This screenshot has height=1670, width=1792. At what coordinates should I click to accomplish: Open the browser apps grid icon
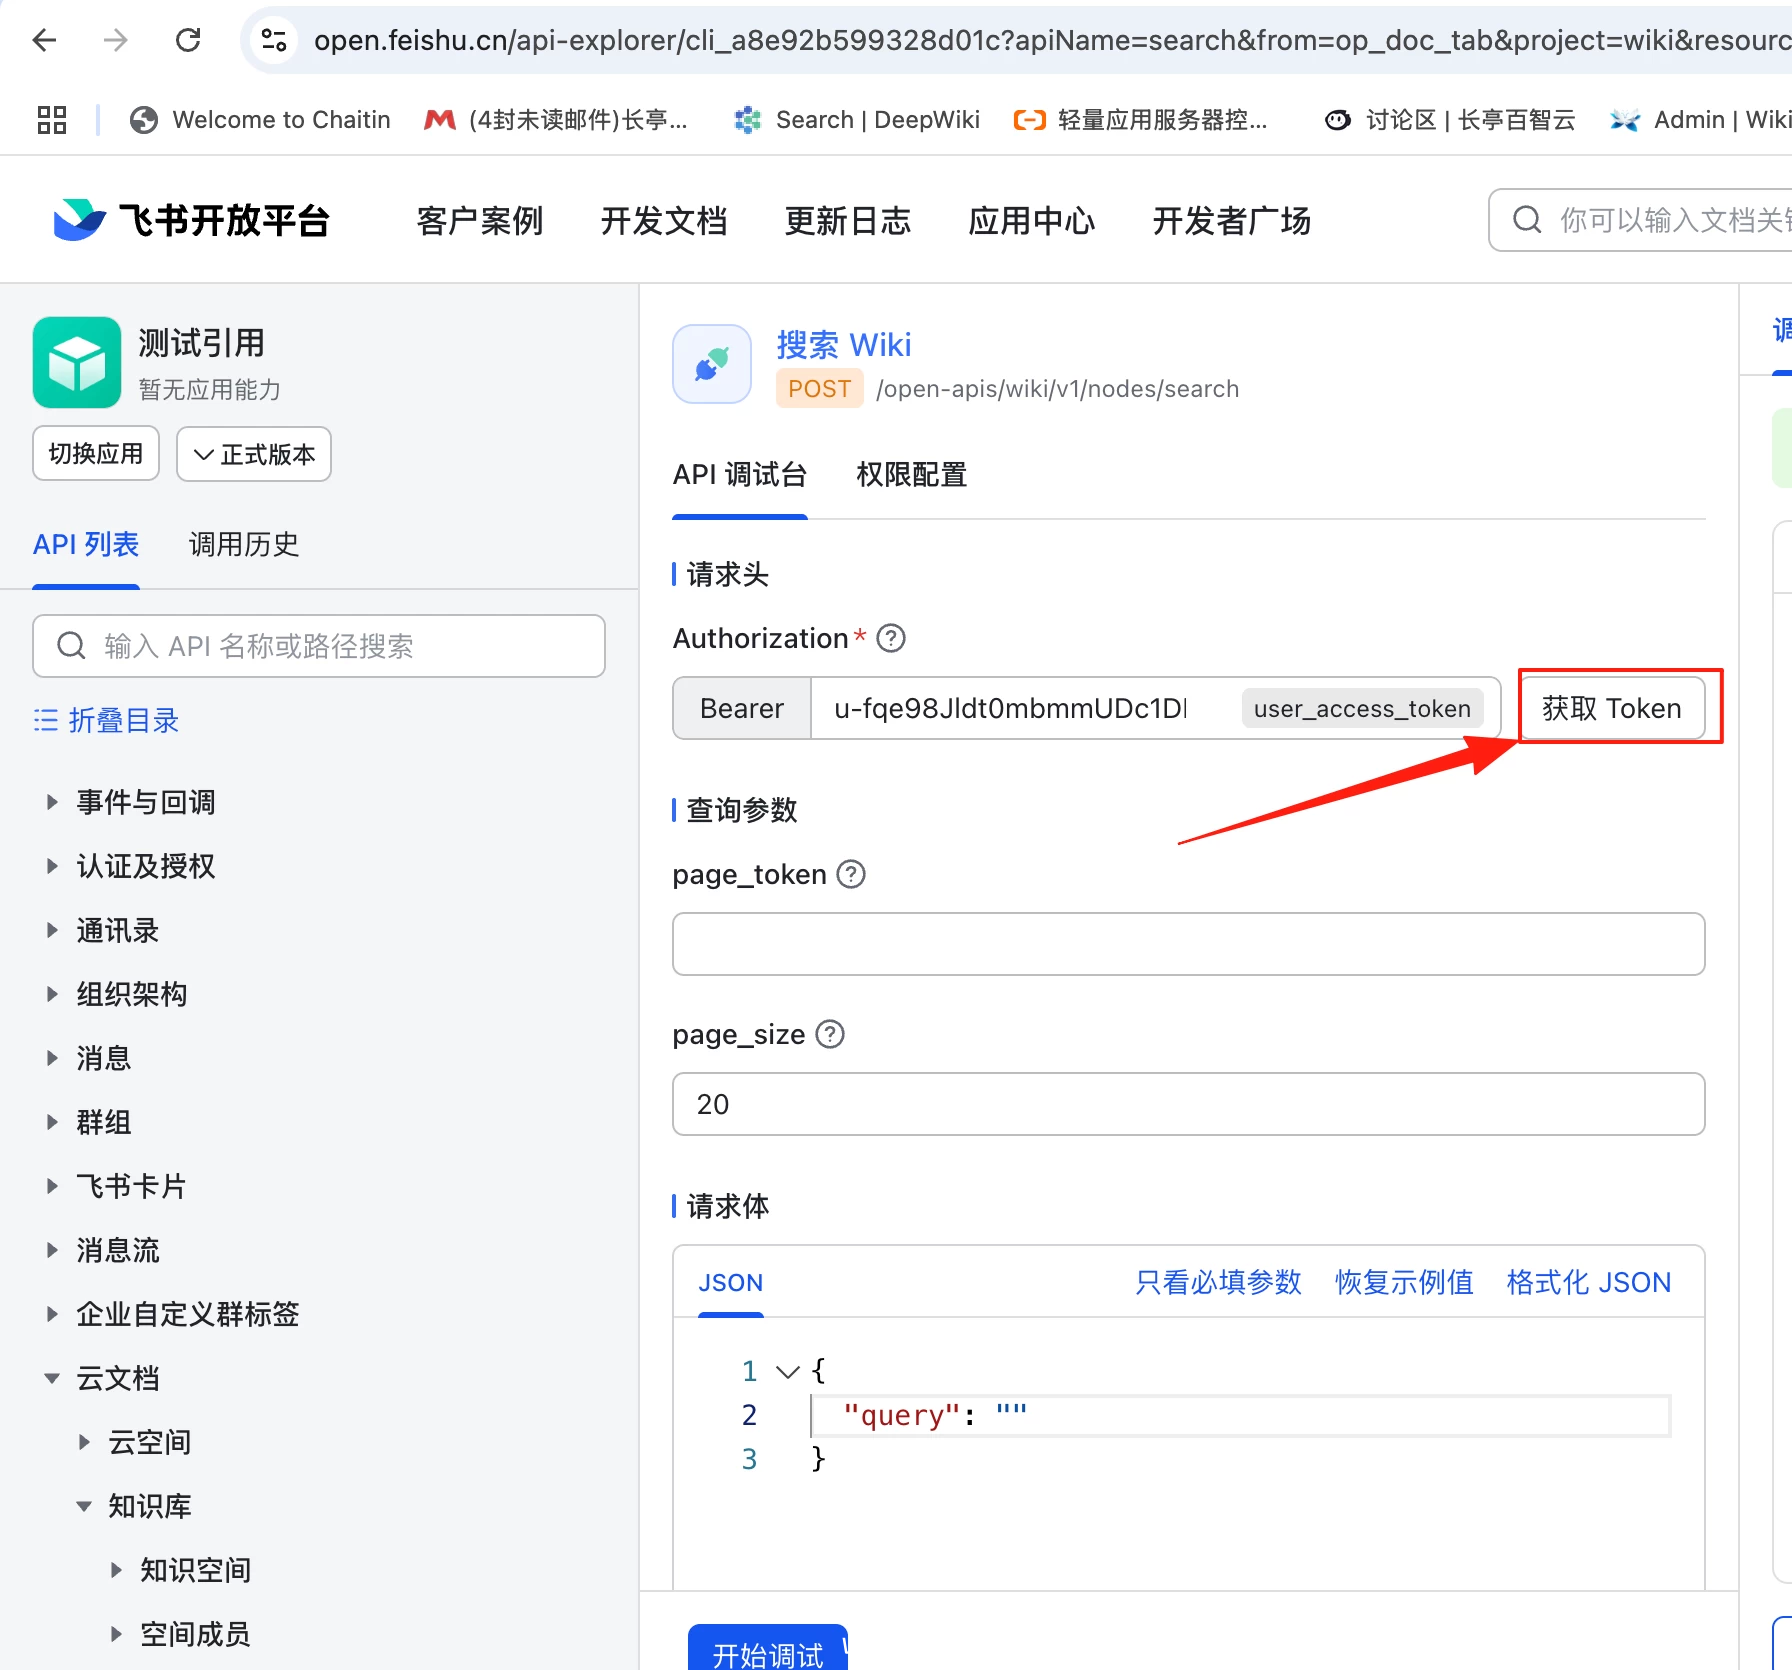[52, 120]
